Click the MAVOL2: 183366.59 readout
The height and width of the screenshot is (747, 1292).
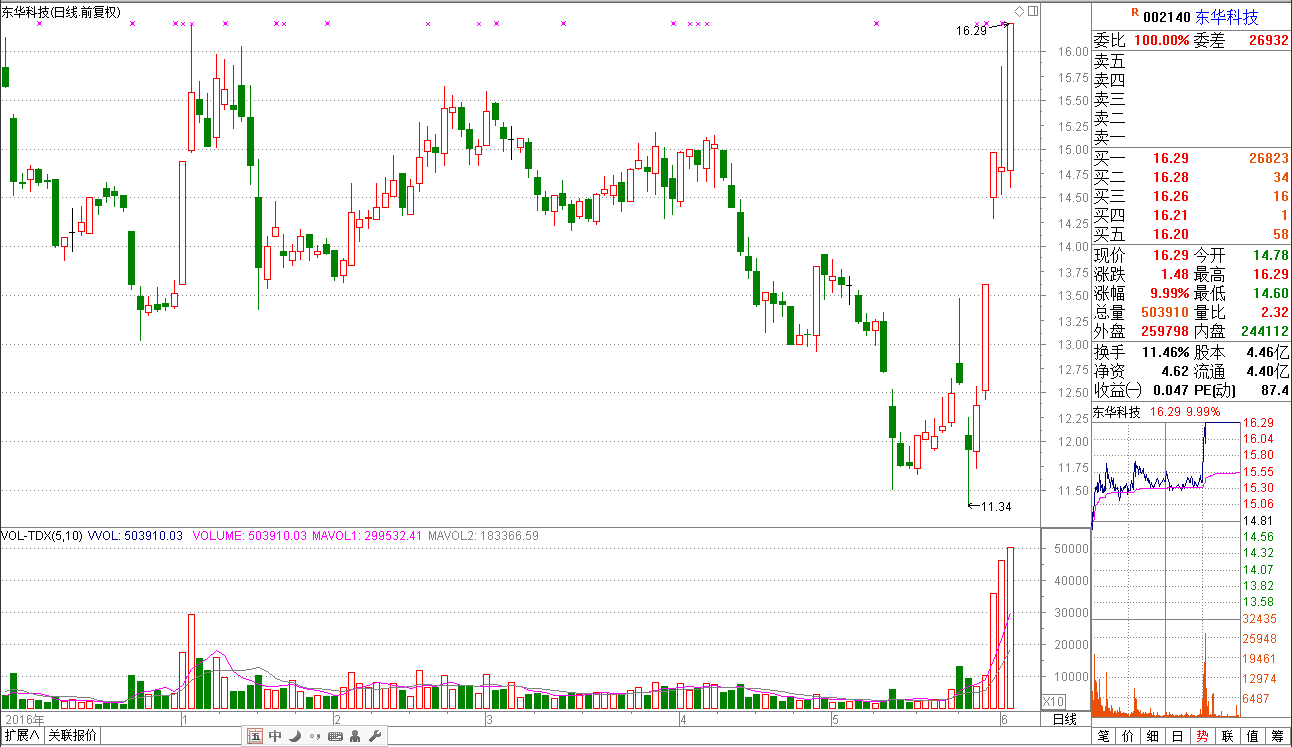click(x=483, y=536)
